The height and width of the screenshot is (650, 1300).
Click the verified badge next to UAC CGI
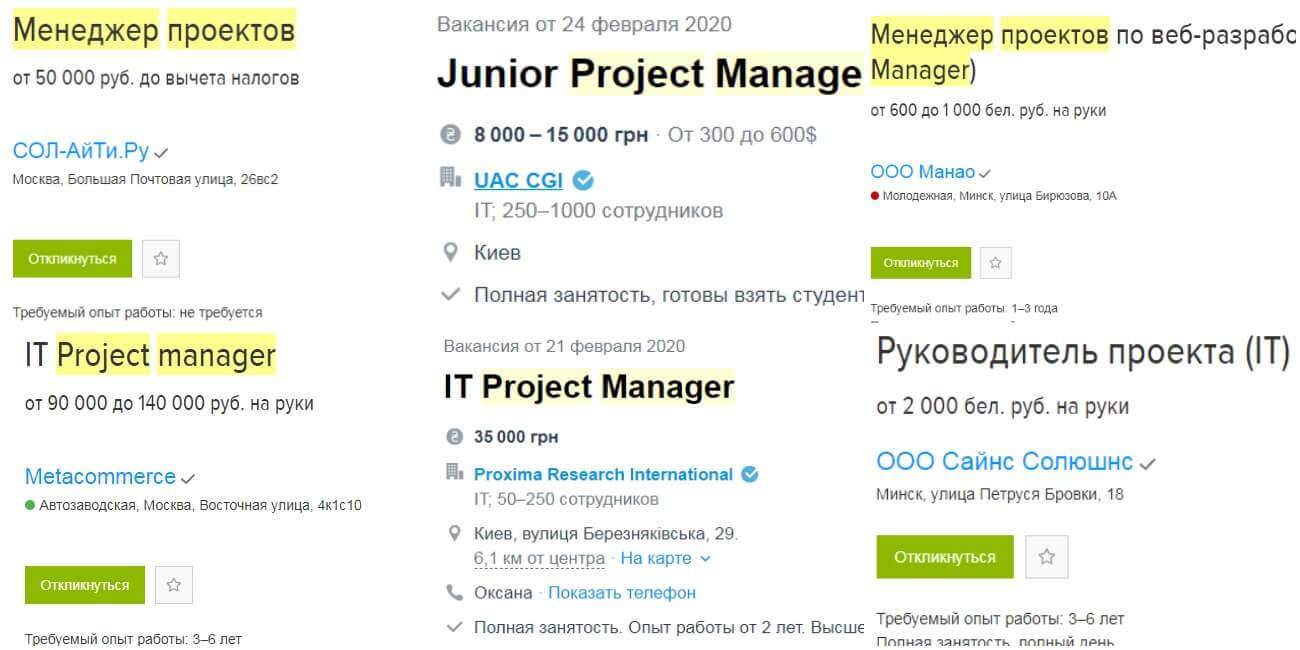click(583, 181)
